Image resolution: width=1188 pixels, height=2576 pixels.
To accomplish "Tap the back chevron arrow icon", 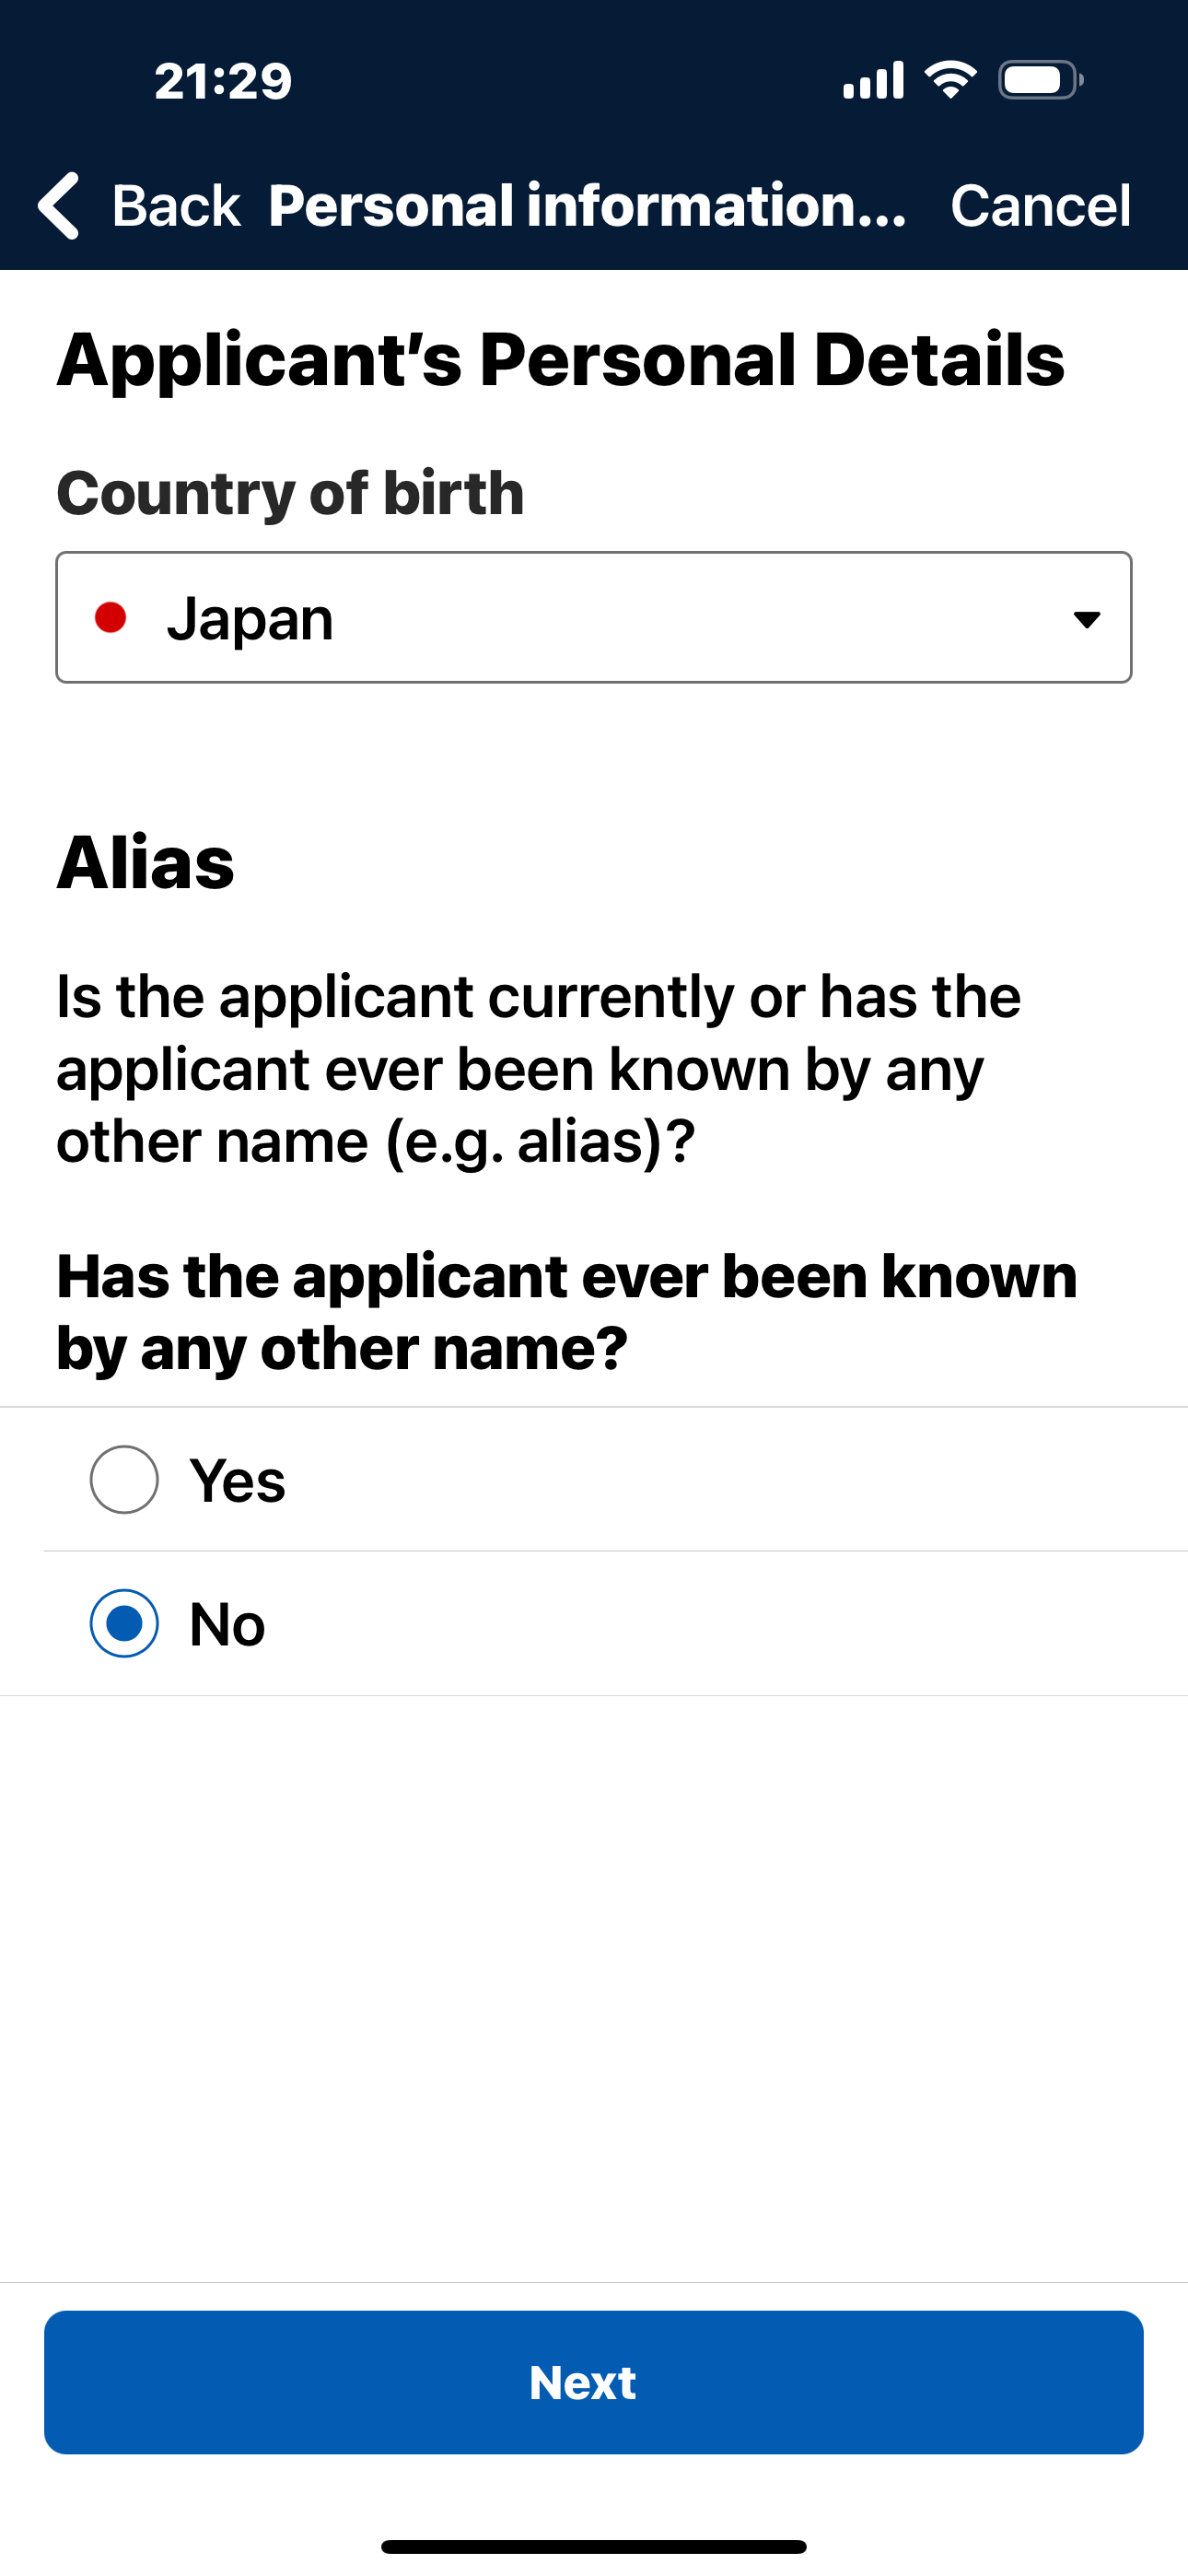I will pos(60,206).
